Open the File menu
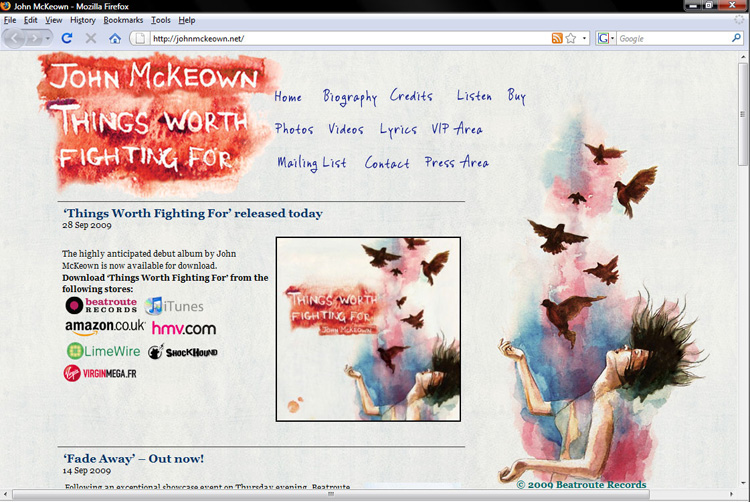The width and height of the screenshot is (750, 502). [10, 20]
